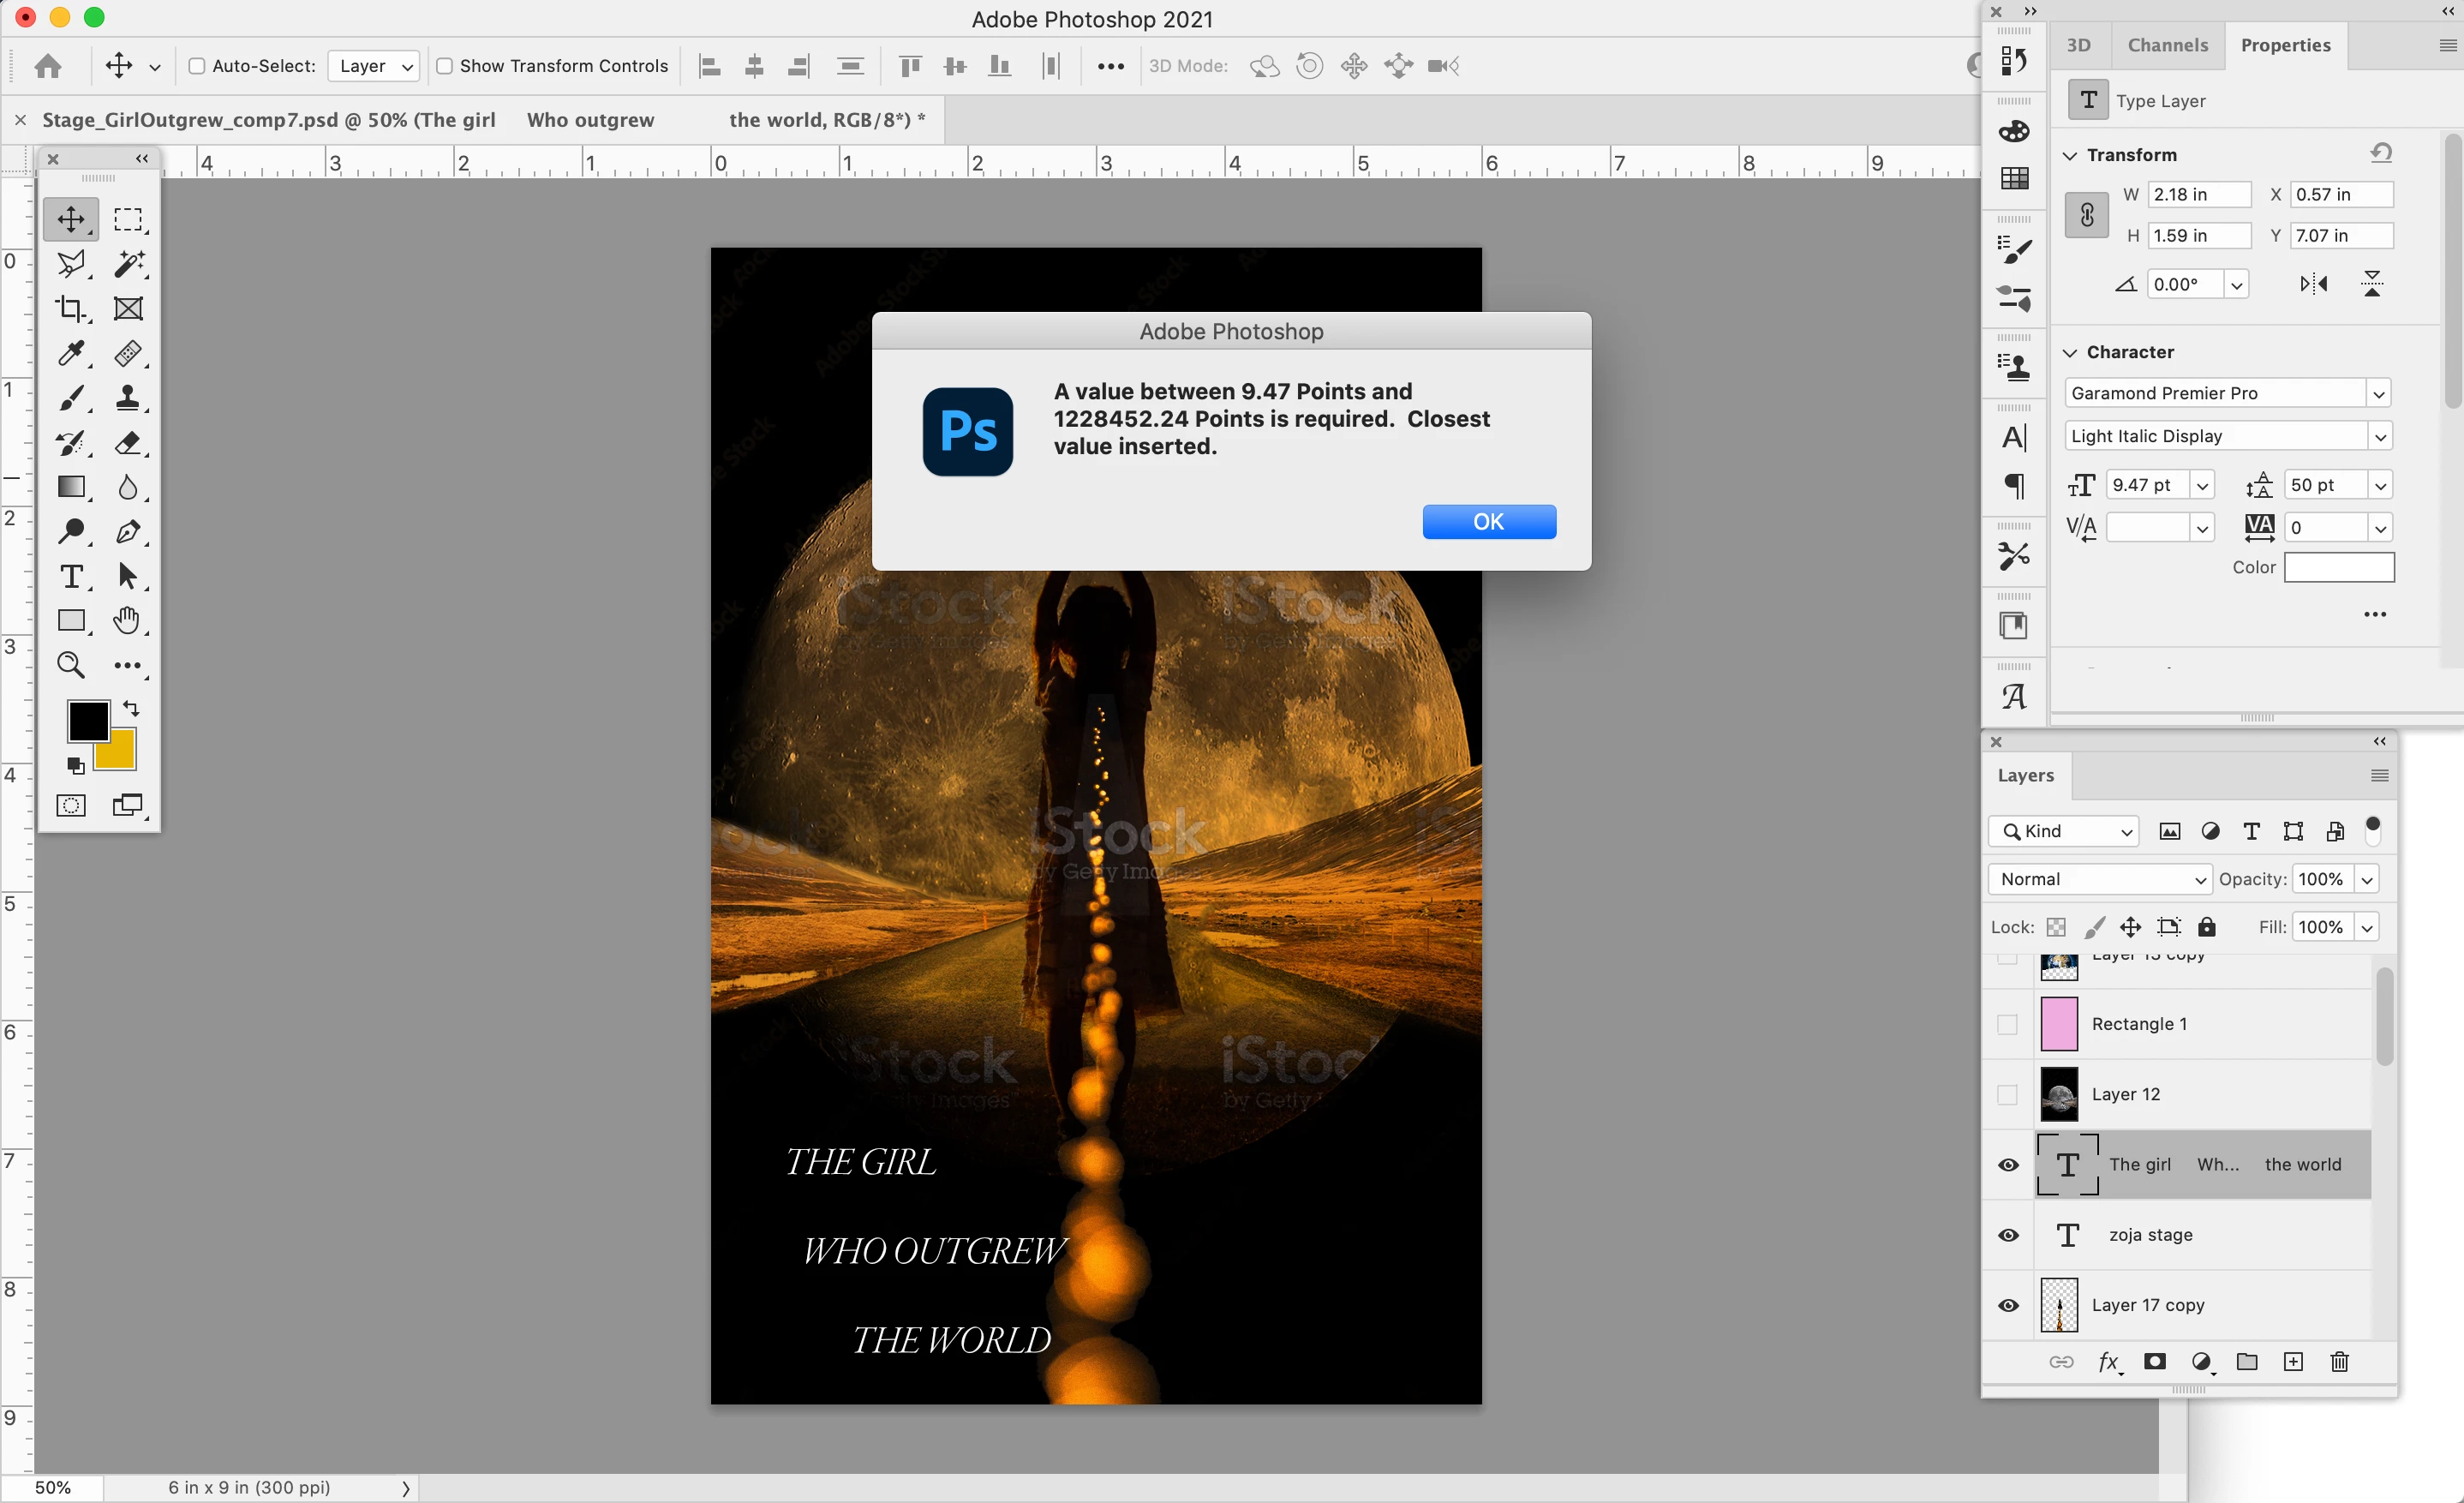Choose the Zoom tool in toolbox
This screenshot has width=2464, height=1503.
pos(70,665)
